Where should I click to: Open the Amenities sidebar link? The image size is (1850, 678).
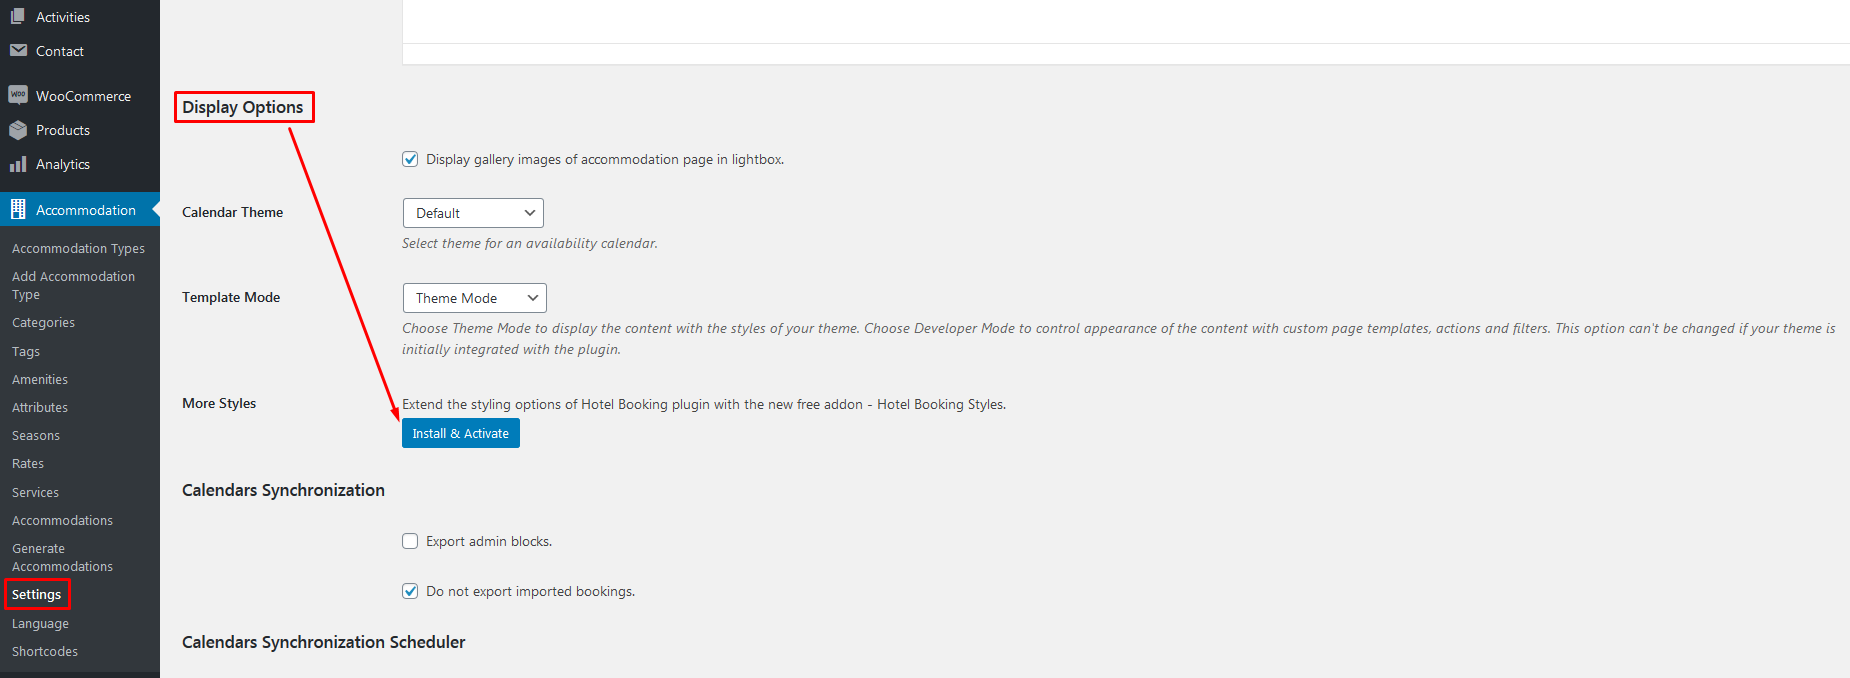[x=40, y=380]
